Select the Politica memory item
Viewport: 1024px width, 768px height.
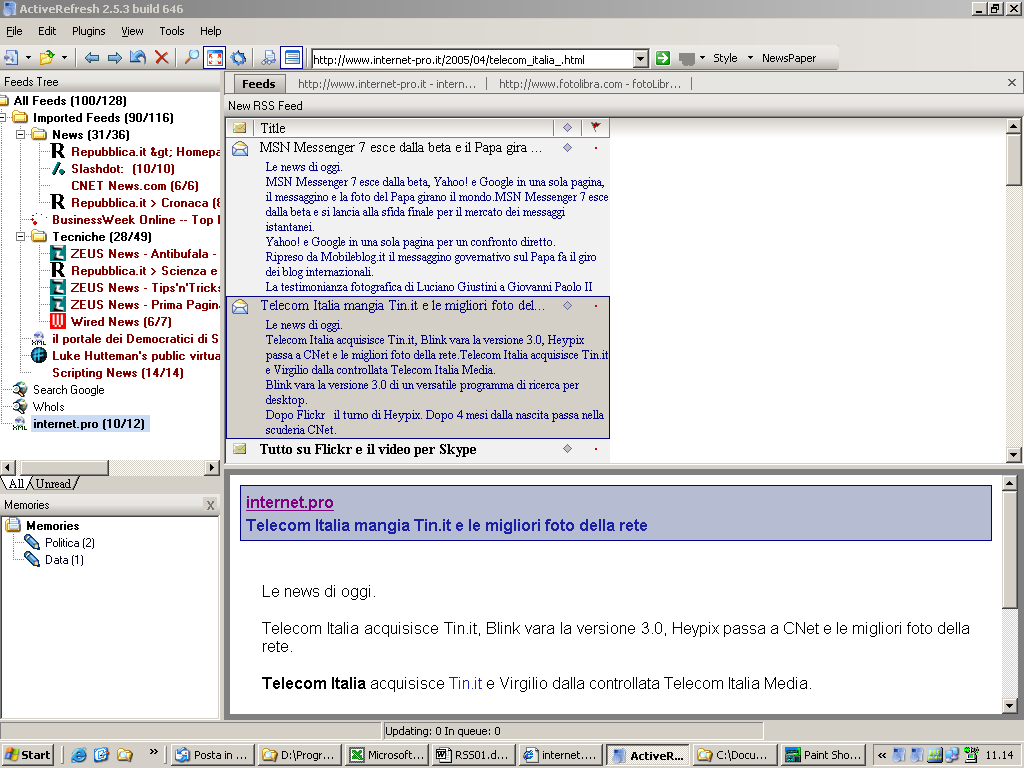[70, 543]
